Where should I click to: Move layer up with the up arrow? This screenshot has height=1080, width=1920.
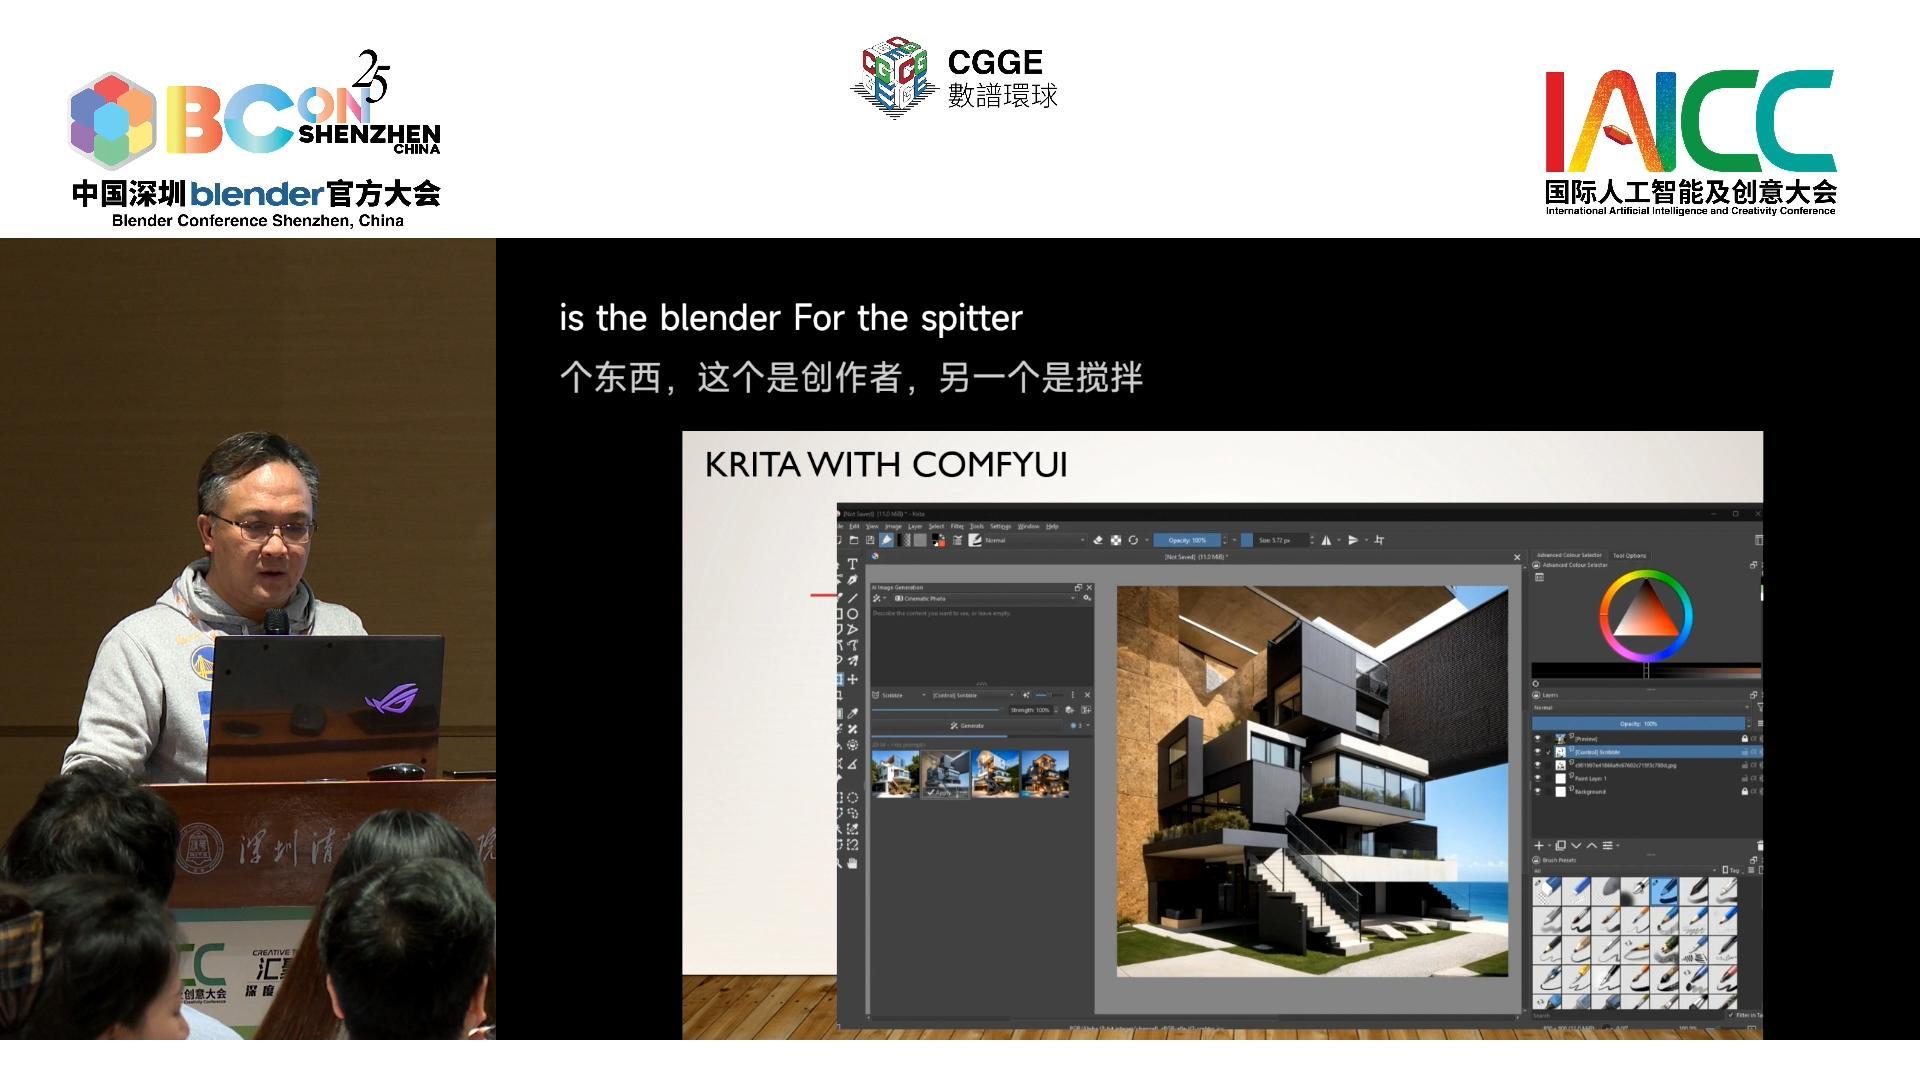pos(1592,845)
